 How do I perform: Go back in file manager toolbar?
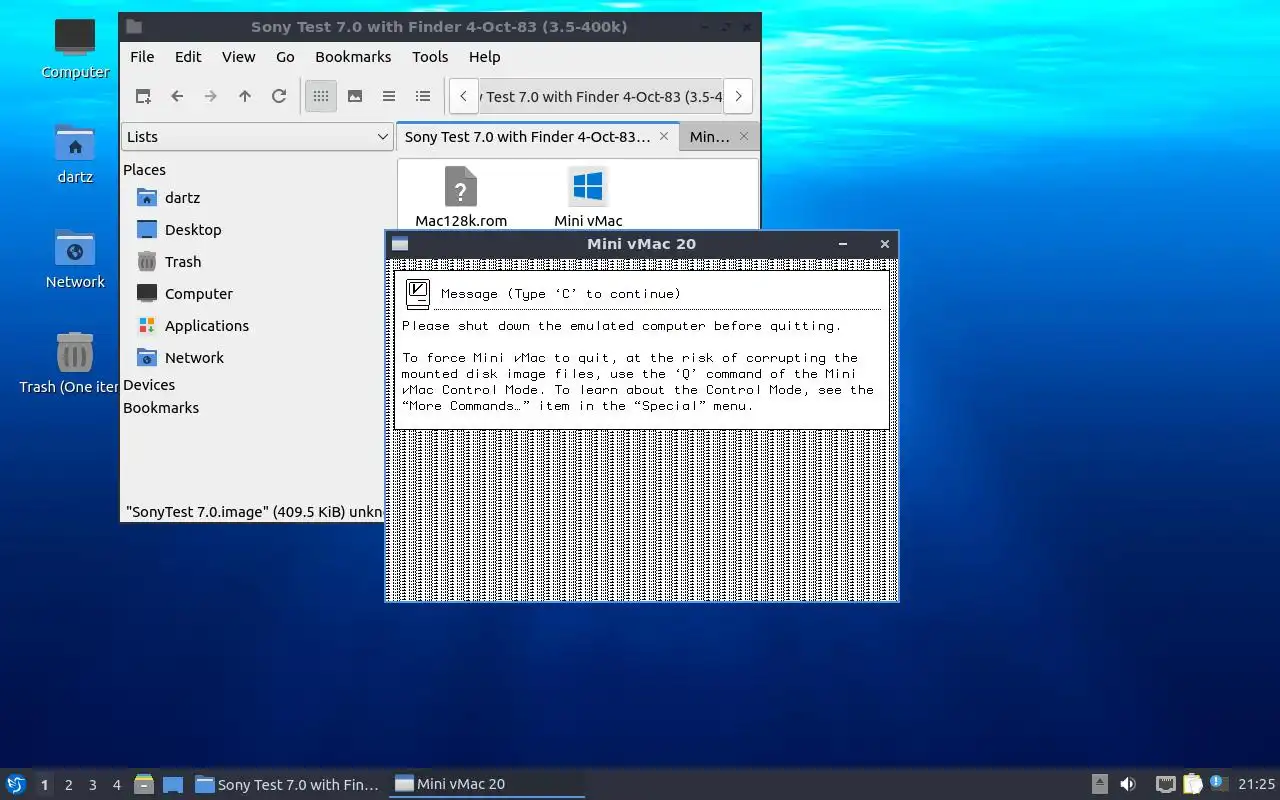click(177, 97)
